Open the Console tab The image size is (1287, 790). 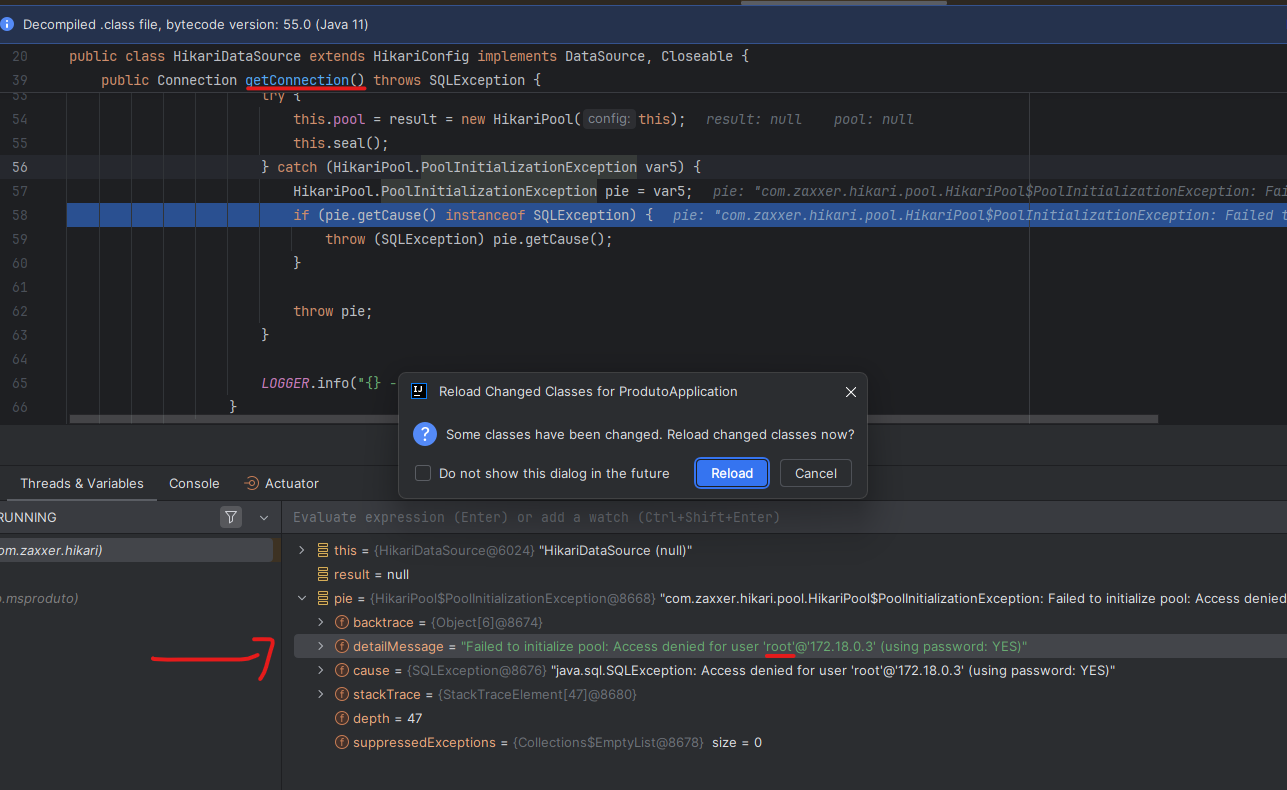[x=194, y=483]
